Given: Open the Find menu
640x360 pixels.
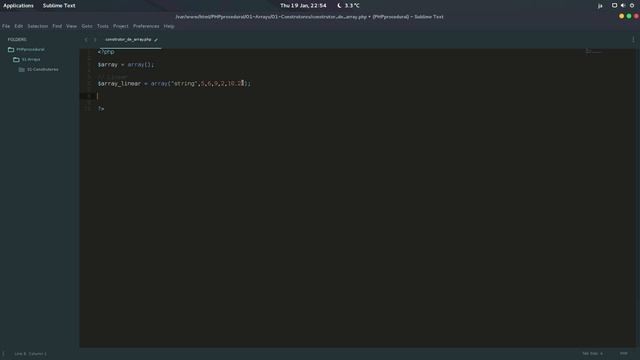Looking at the screenshot, I should tap(57, 26).
